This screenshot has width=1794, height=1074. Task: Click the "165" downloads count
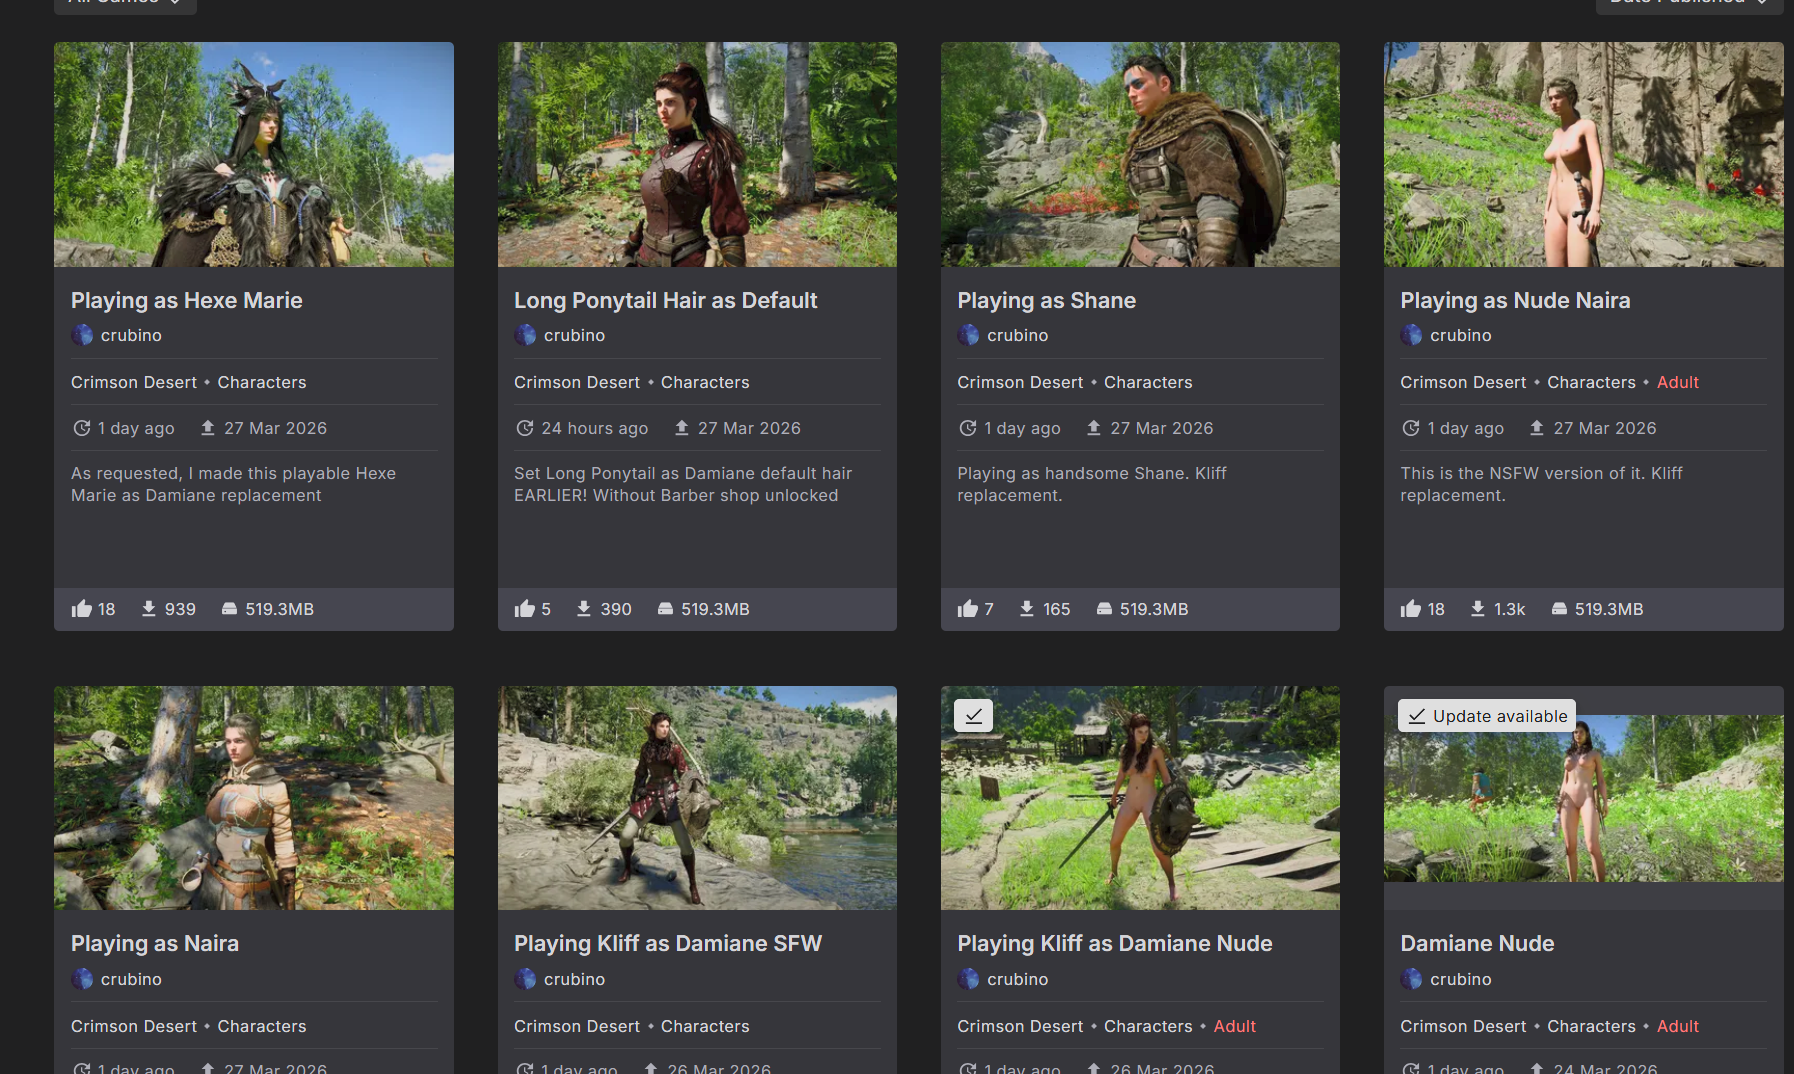(1057, 609)
